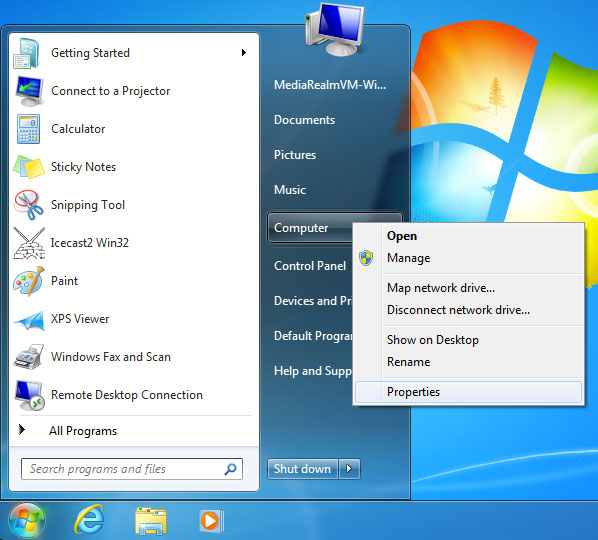The width and height of the screenshot is (598, 540).
Task: Click the Windows Fax and Scan text
Action: 111,357
